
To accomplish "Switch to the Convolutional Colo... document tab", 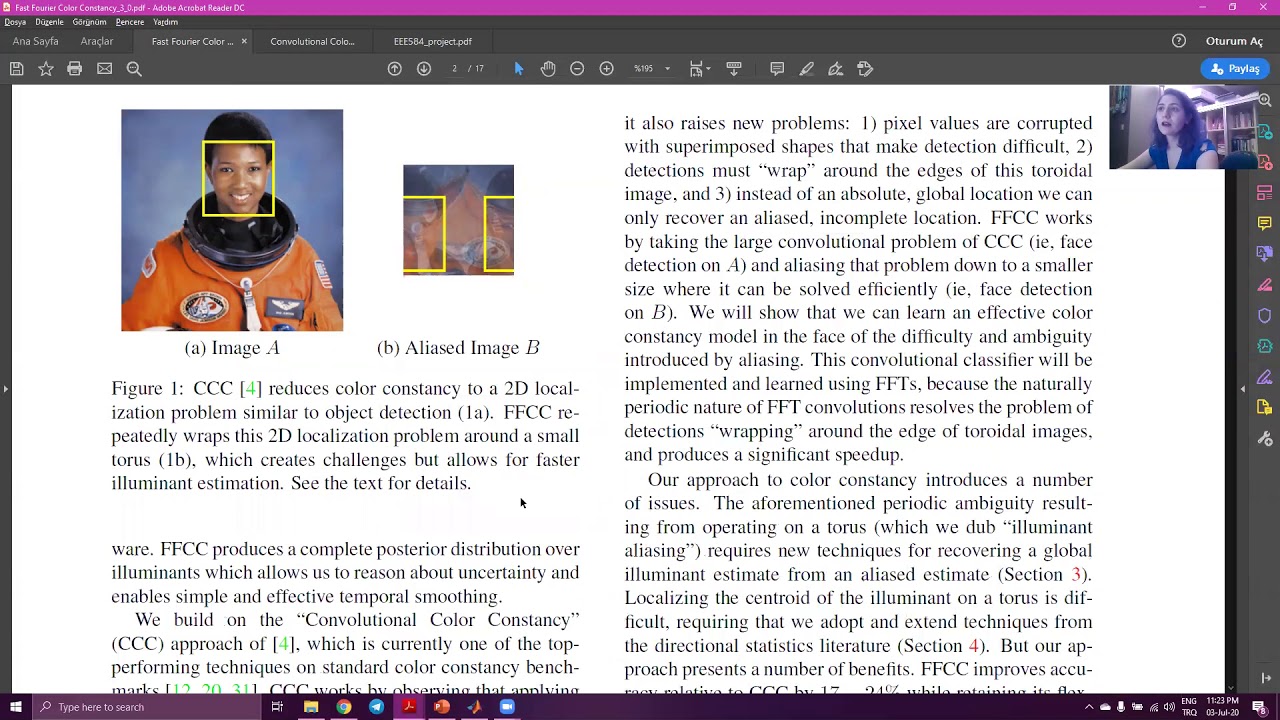I will click(x=312, y=41).
